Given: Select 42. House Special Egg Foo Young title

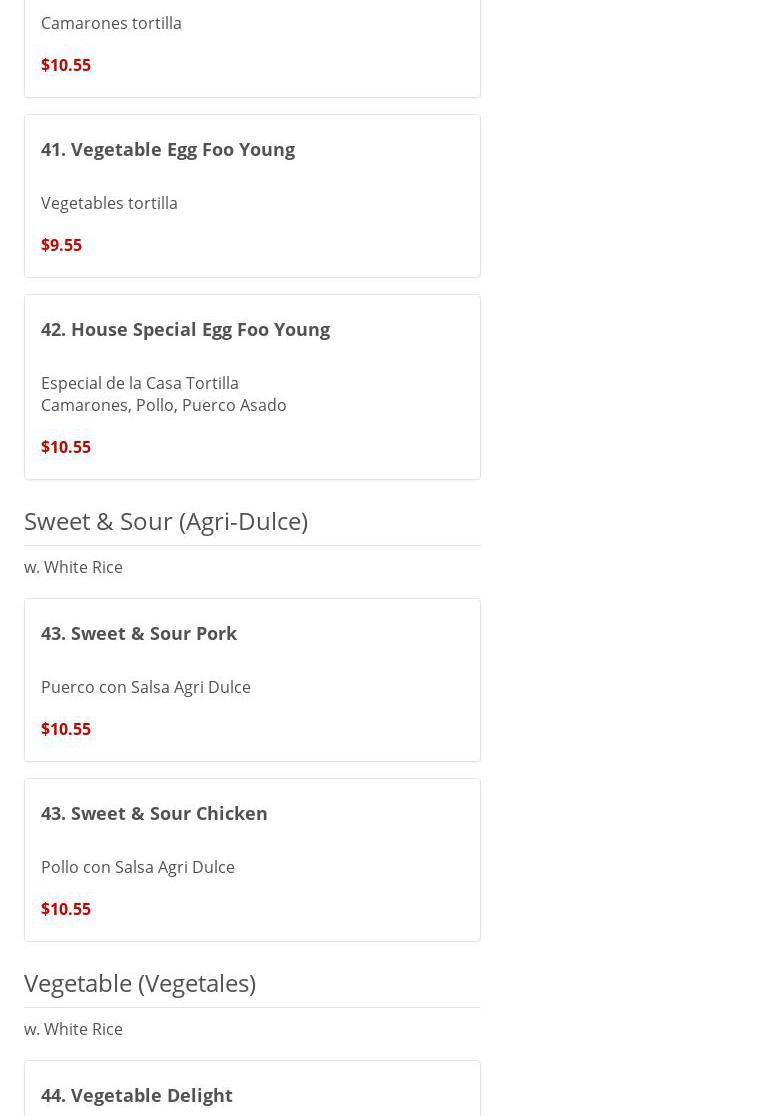Looking at the screenshot, I should 185,329.
